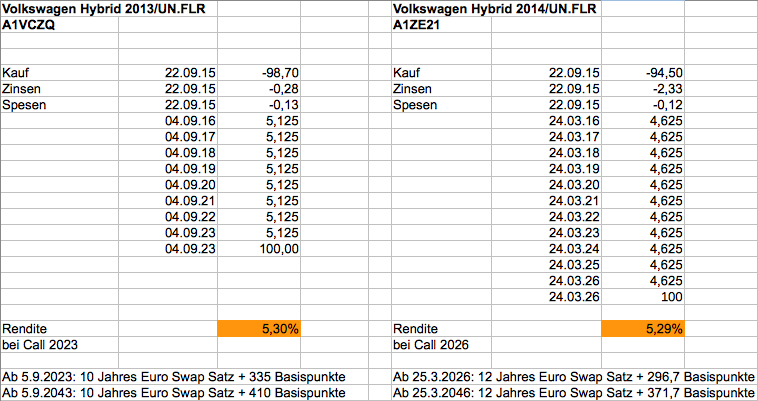The image size is (758, 401).
Task: Click the left table's Zinsen label
Action: pos(22,89)
